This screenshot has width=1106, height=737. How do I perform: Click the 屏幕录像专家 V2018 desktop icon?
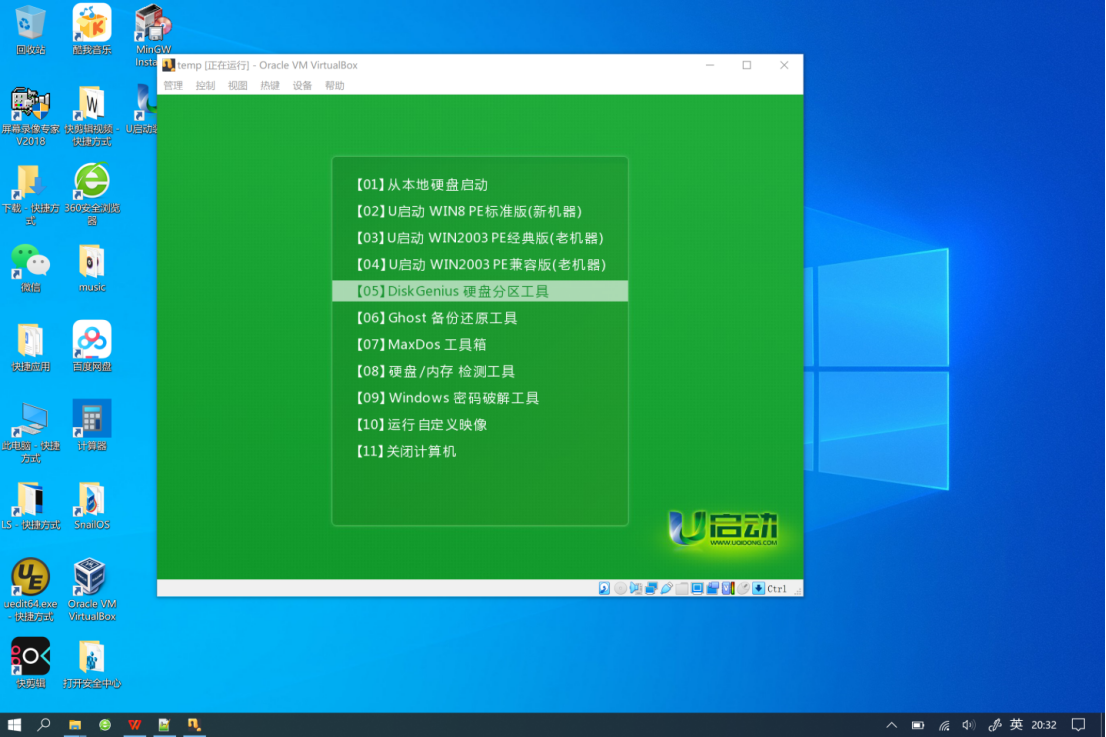click(x=30, y=116)
